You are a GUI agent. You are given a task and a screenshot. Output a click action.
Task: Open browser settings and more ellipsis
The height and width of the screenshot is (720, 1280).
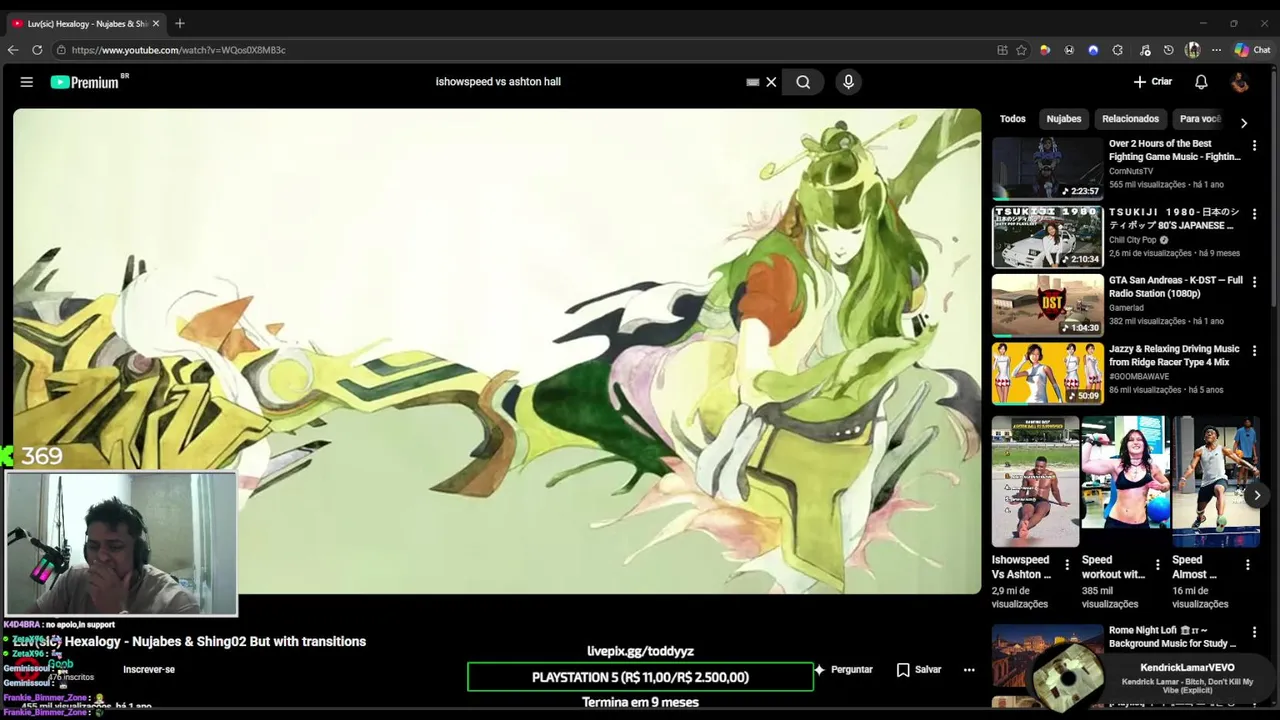coord(1216,50)
